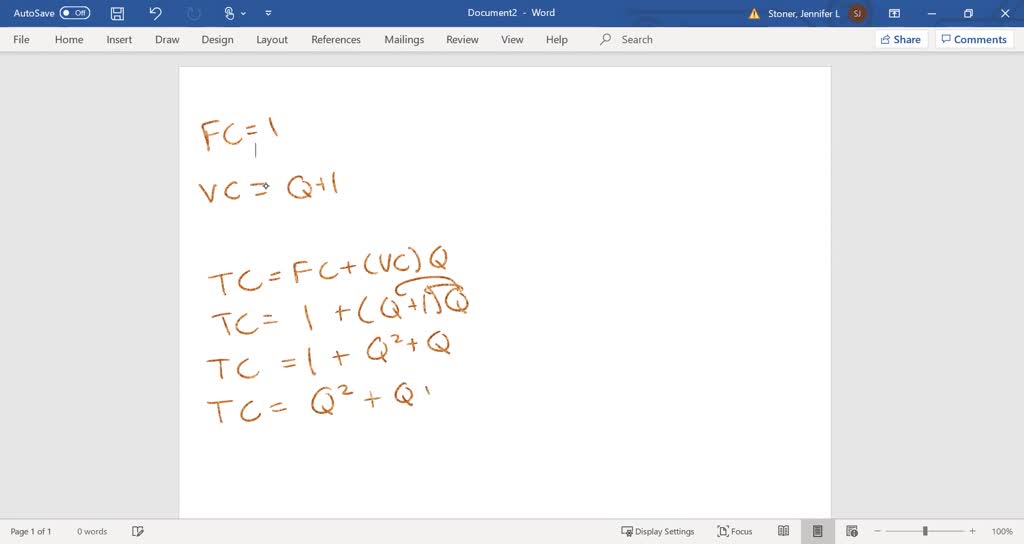Viewport: 1024px width, 544px height.
Task: Zoom in with the plus button
Action: click(x=972, y=532)
